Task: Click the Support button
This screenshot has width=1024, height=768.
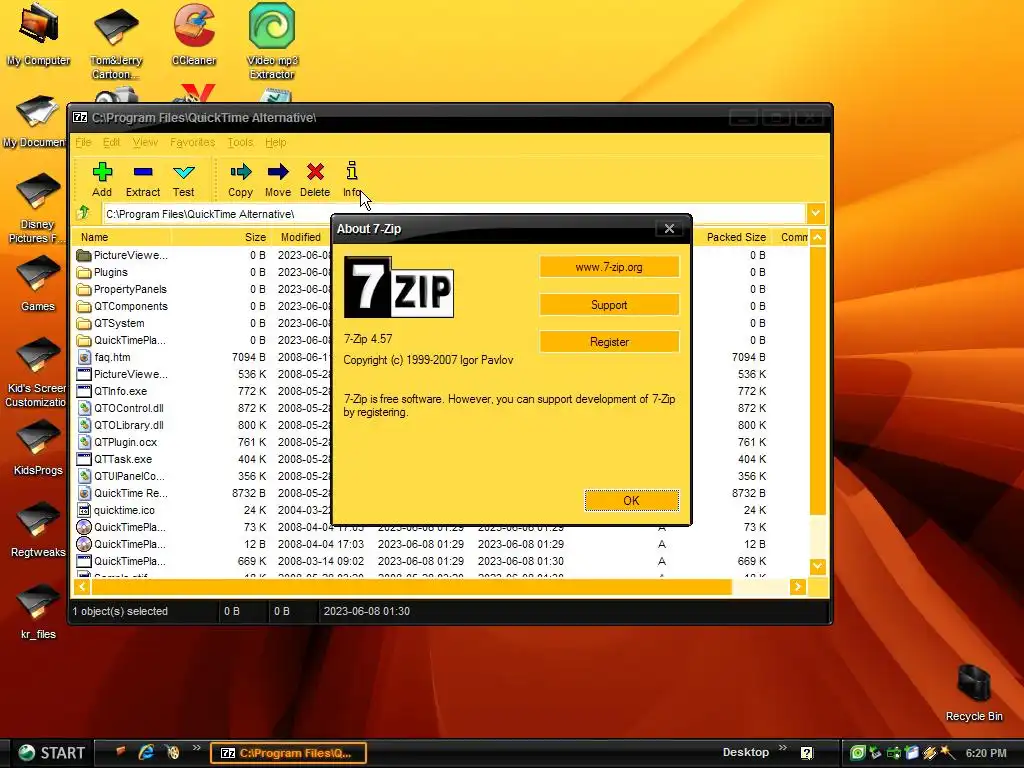Action: 609,305
